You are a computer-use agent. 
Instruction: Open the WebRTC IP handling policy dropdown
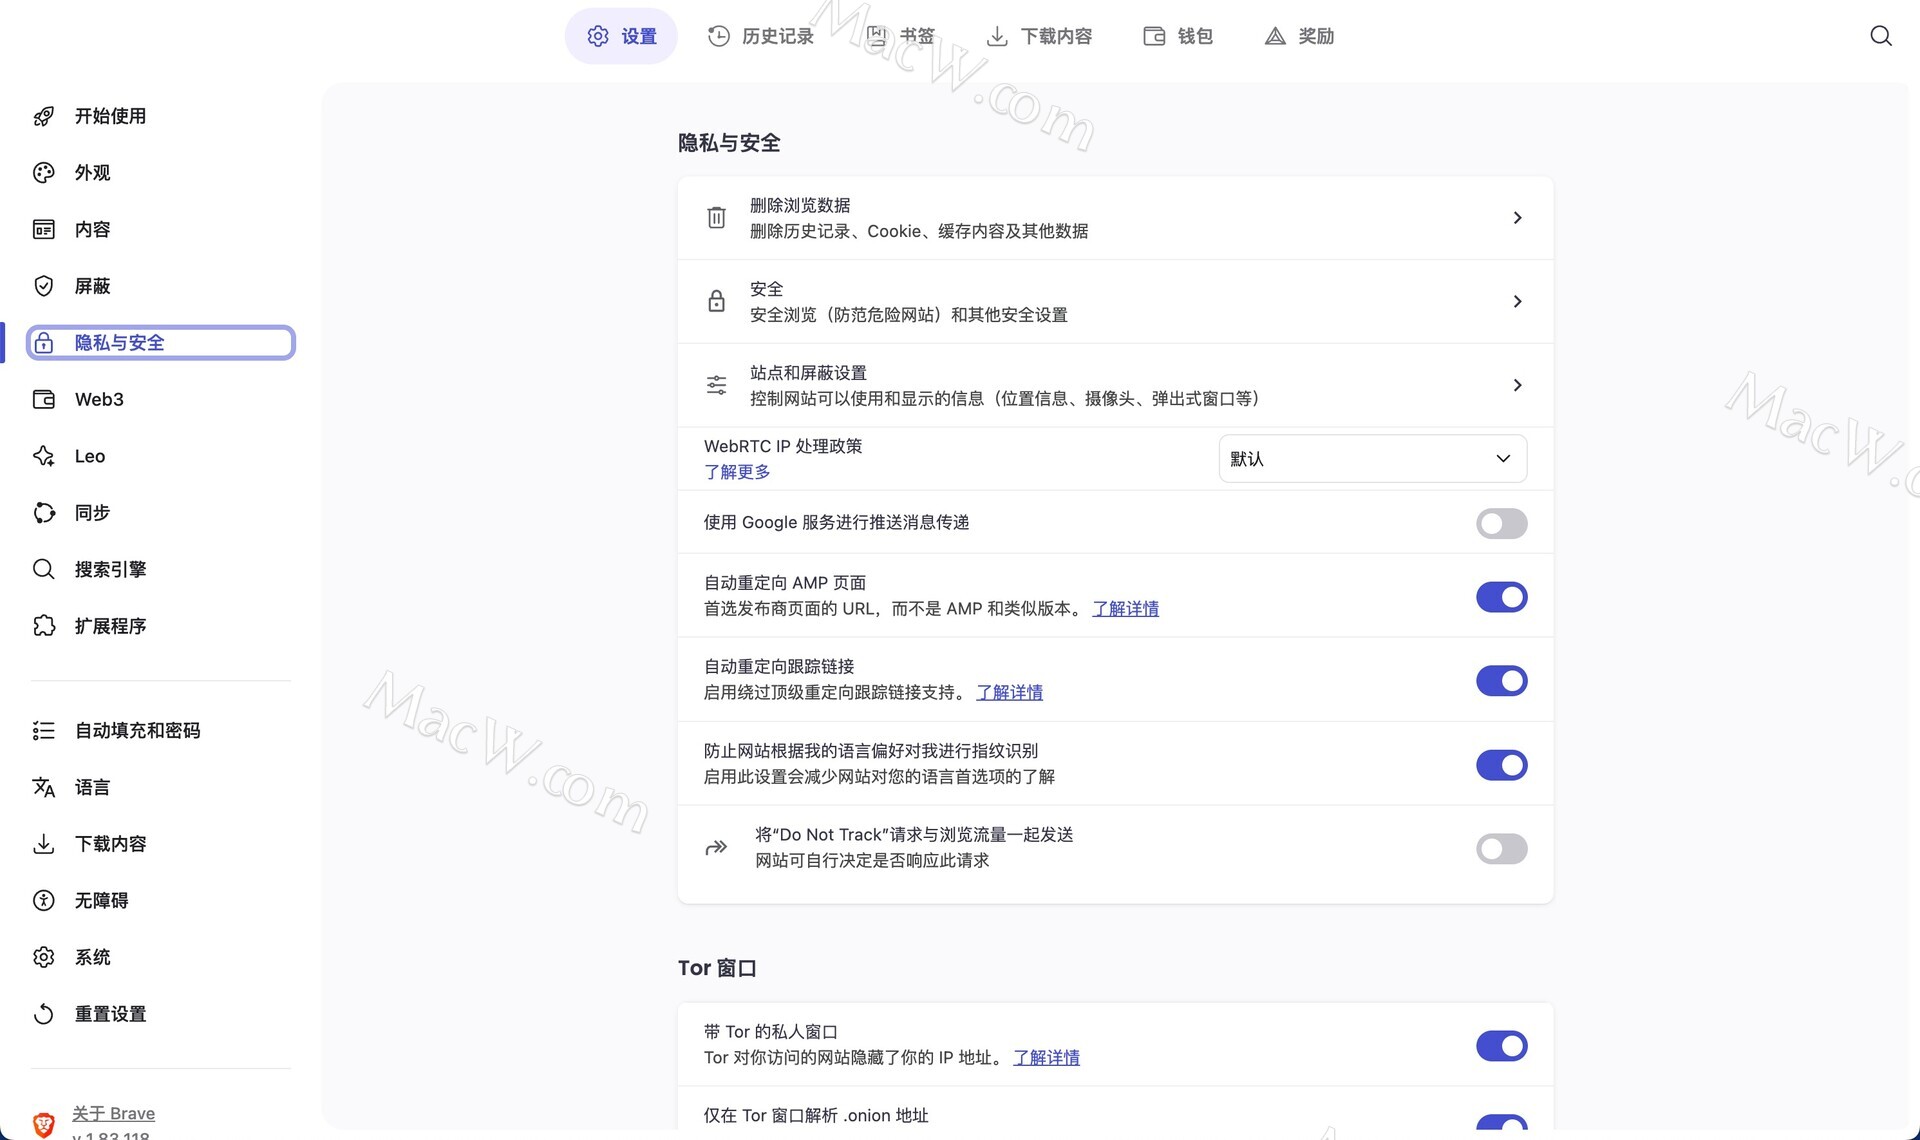click(1372, 458)
